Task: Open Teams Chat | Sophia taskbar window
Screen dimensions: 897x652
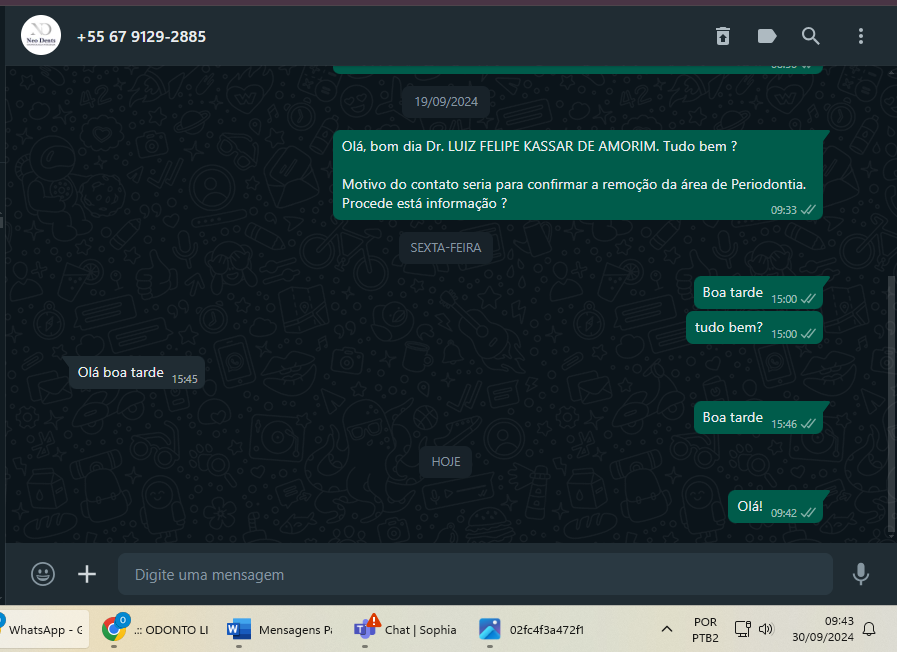Action: click(x=405, y=630)
